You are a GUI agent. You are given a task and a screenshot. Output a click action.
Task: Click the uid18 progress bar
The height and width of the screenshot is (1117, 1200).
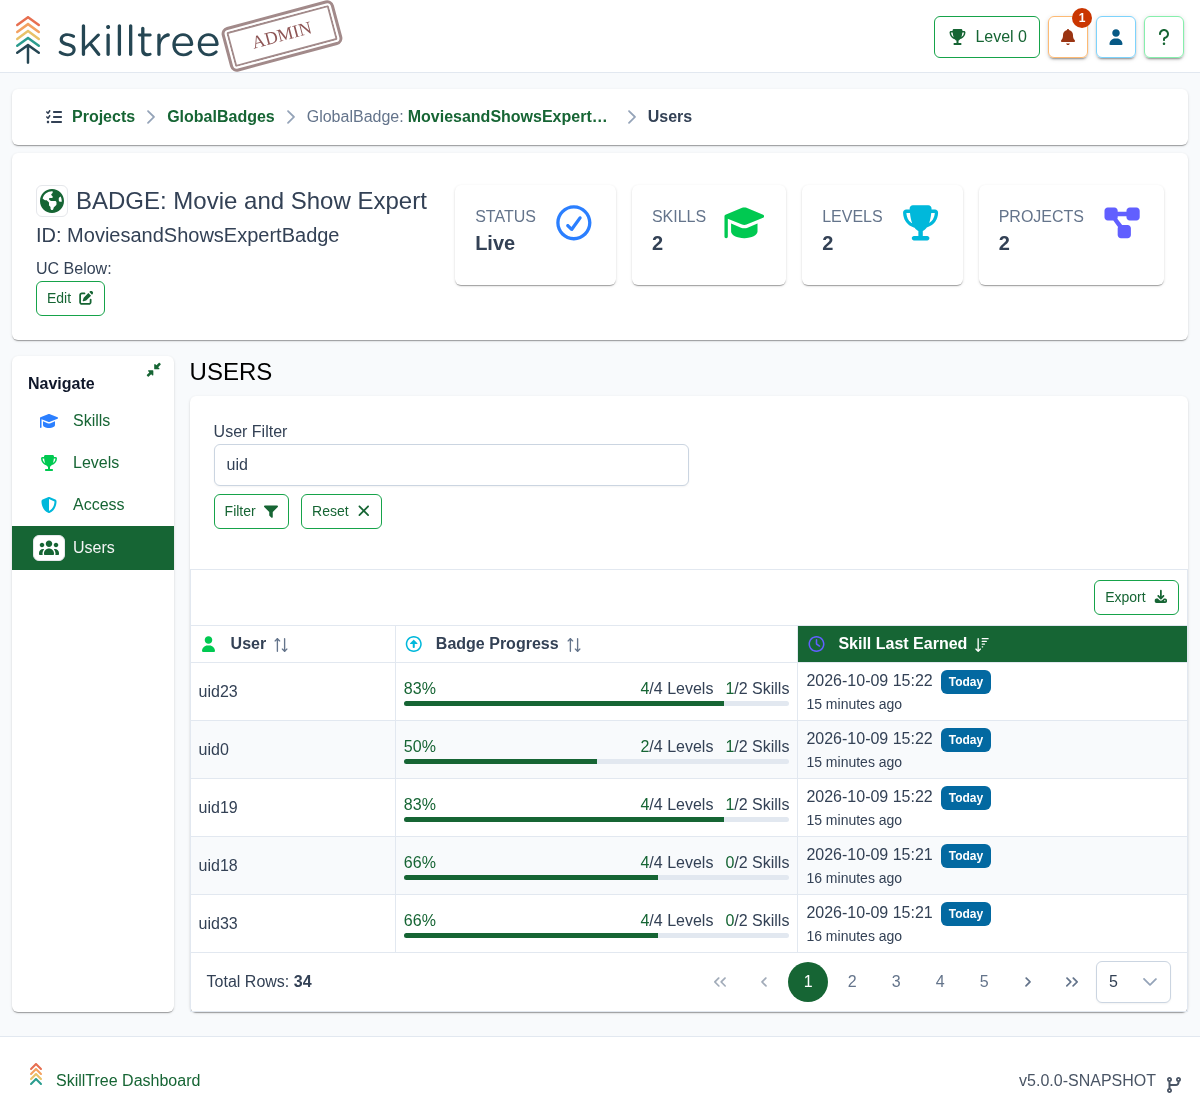tap(596, 878)
